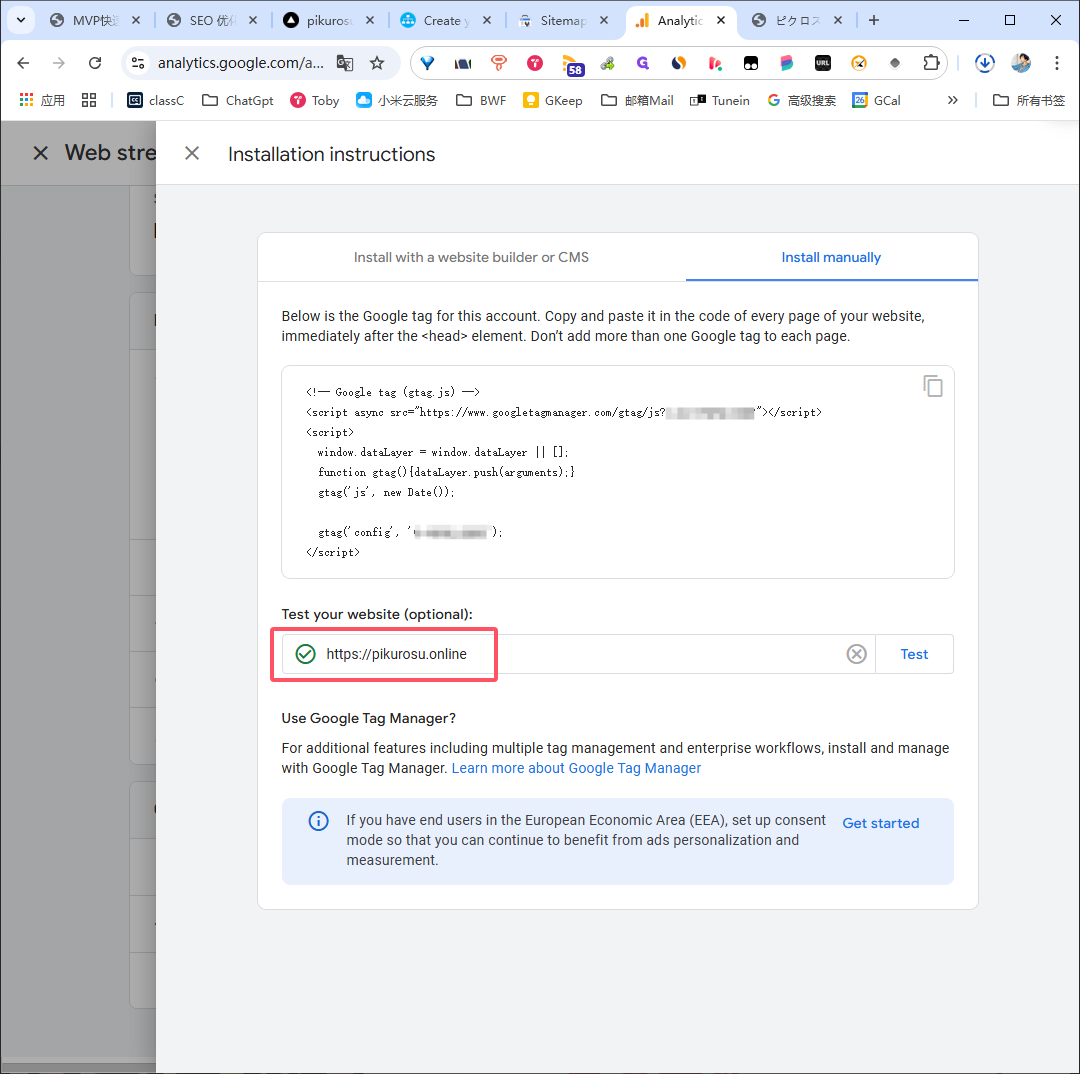Clear the test website URL field
The image size is (1080, 1074).
pyautogui.click(x=856, y=654)
